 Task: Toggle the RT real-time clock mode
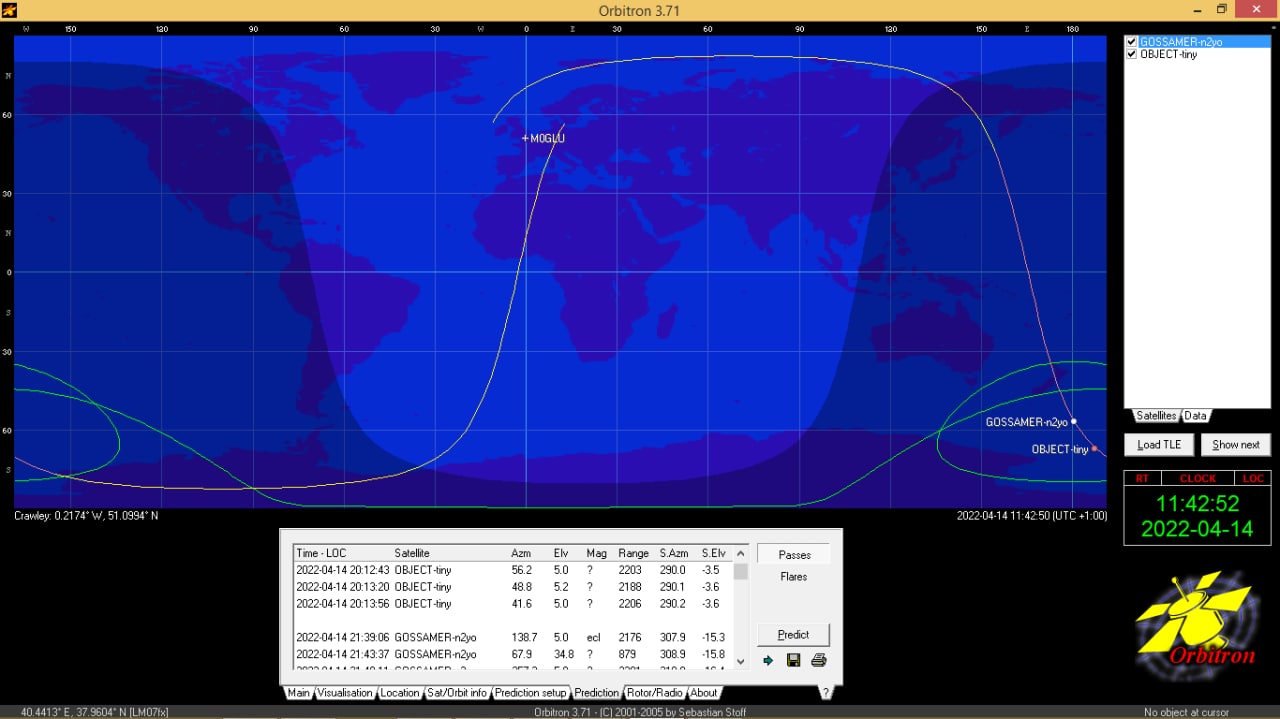[1142, 478]
